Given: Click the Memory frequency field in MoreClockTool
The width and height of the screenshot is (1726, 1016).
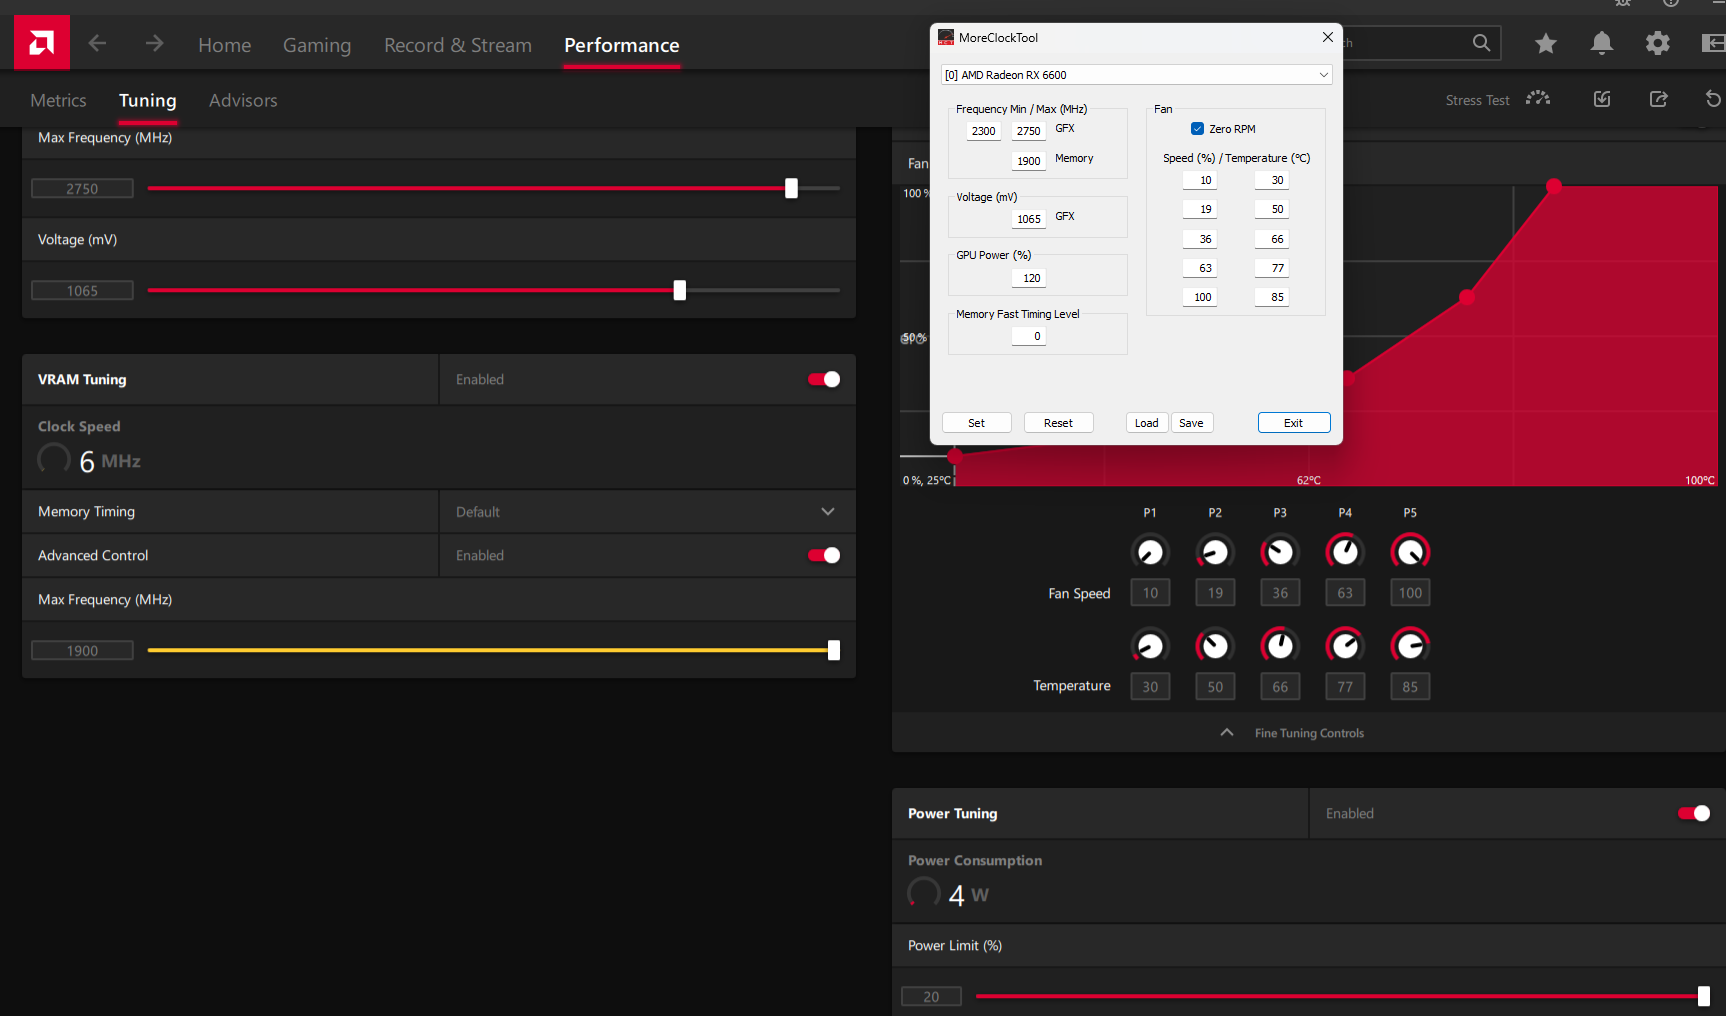Looking at the screenshot, I should [1029, 161].
